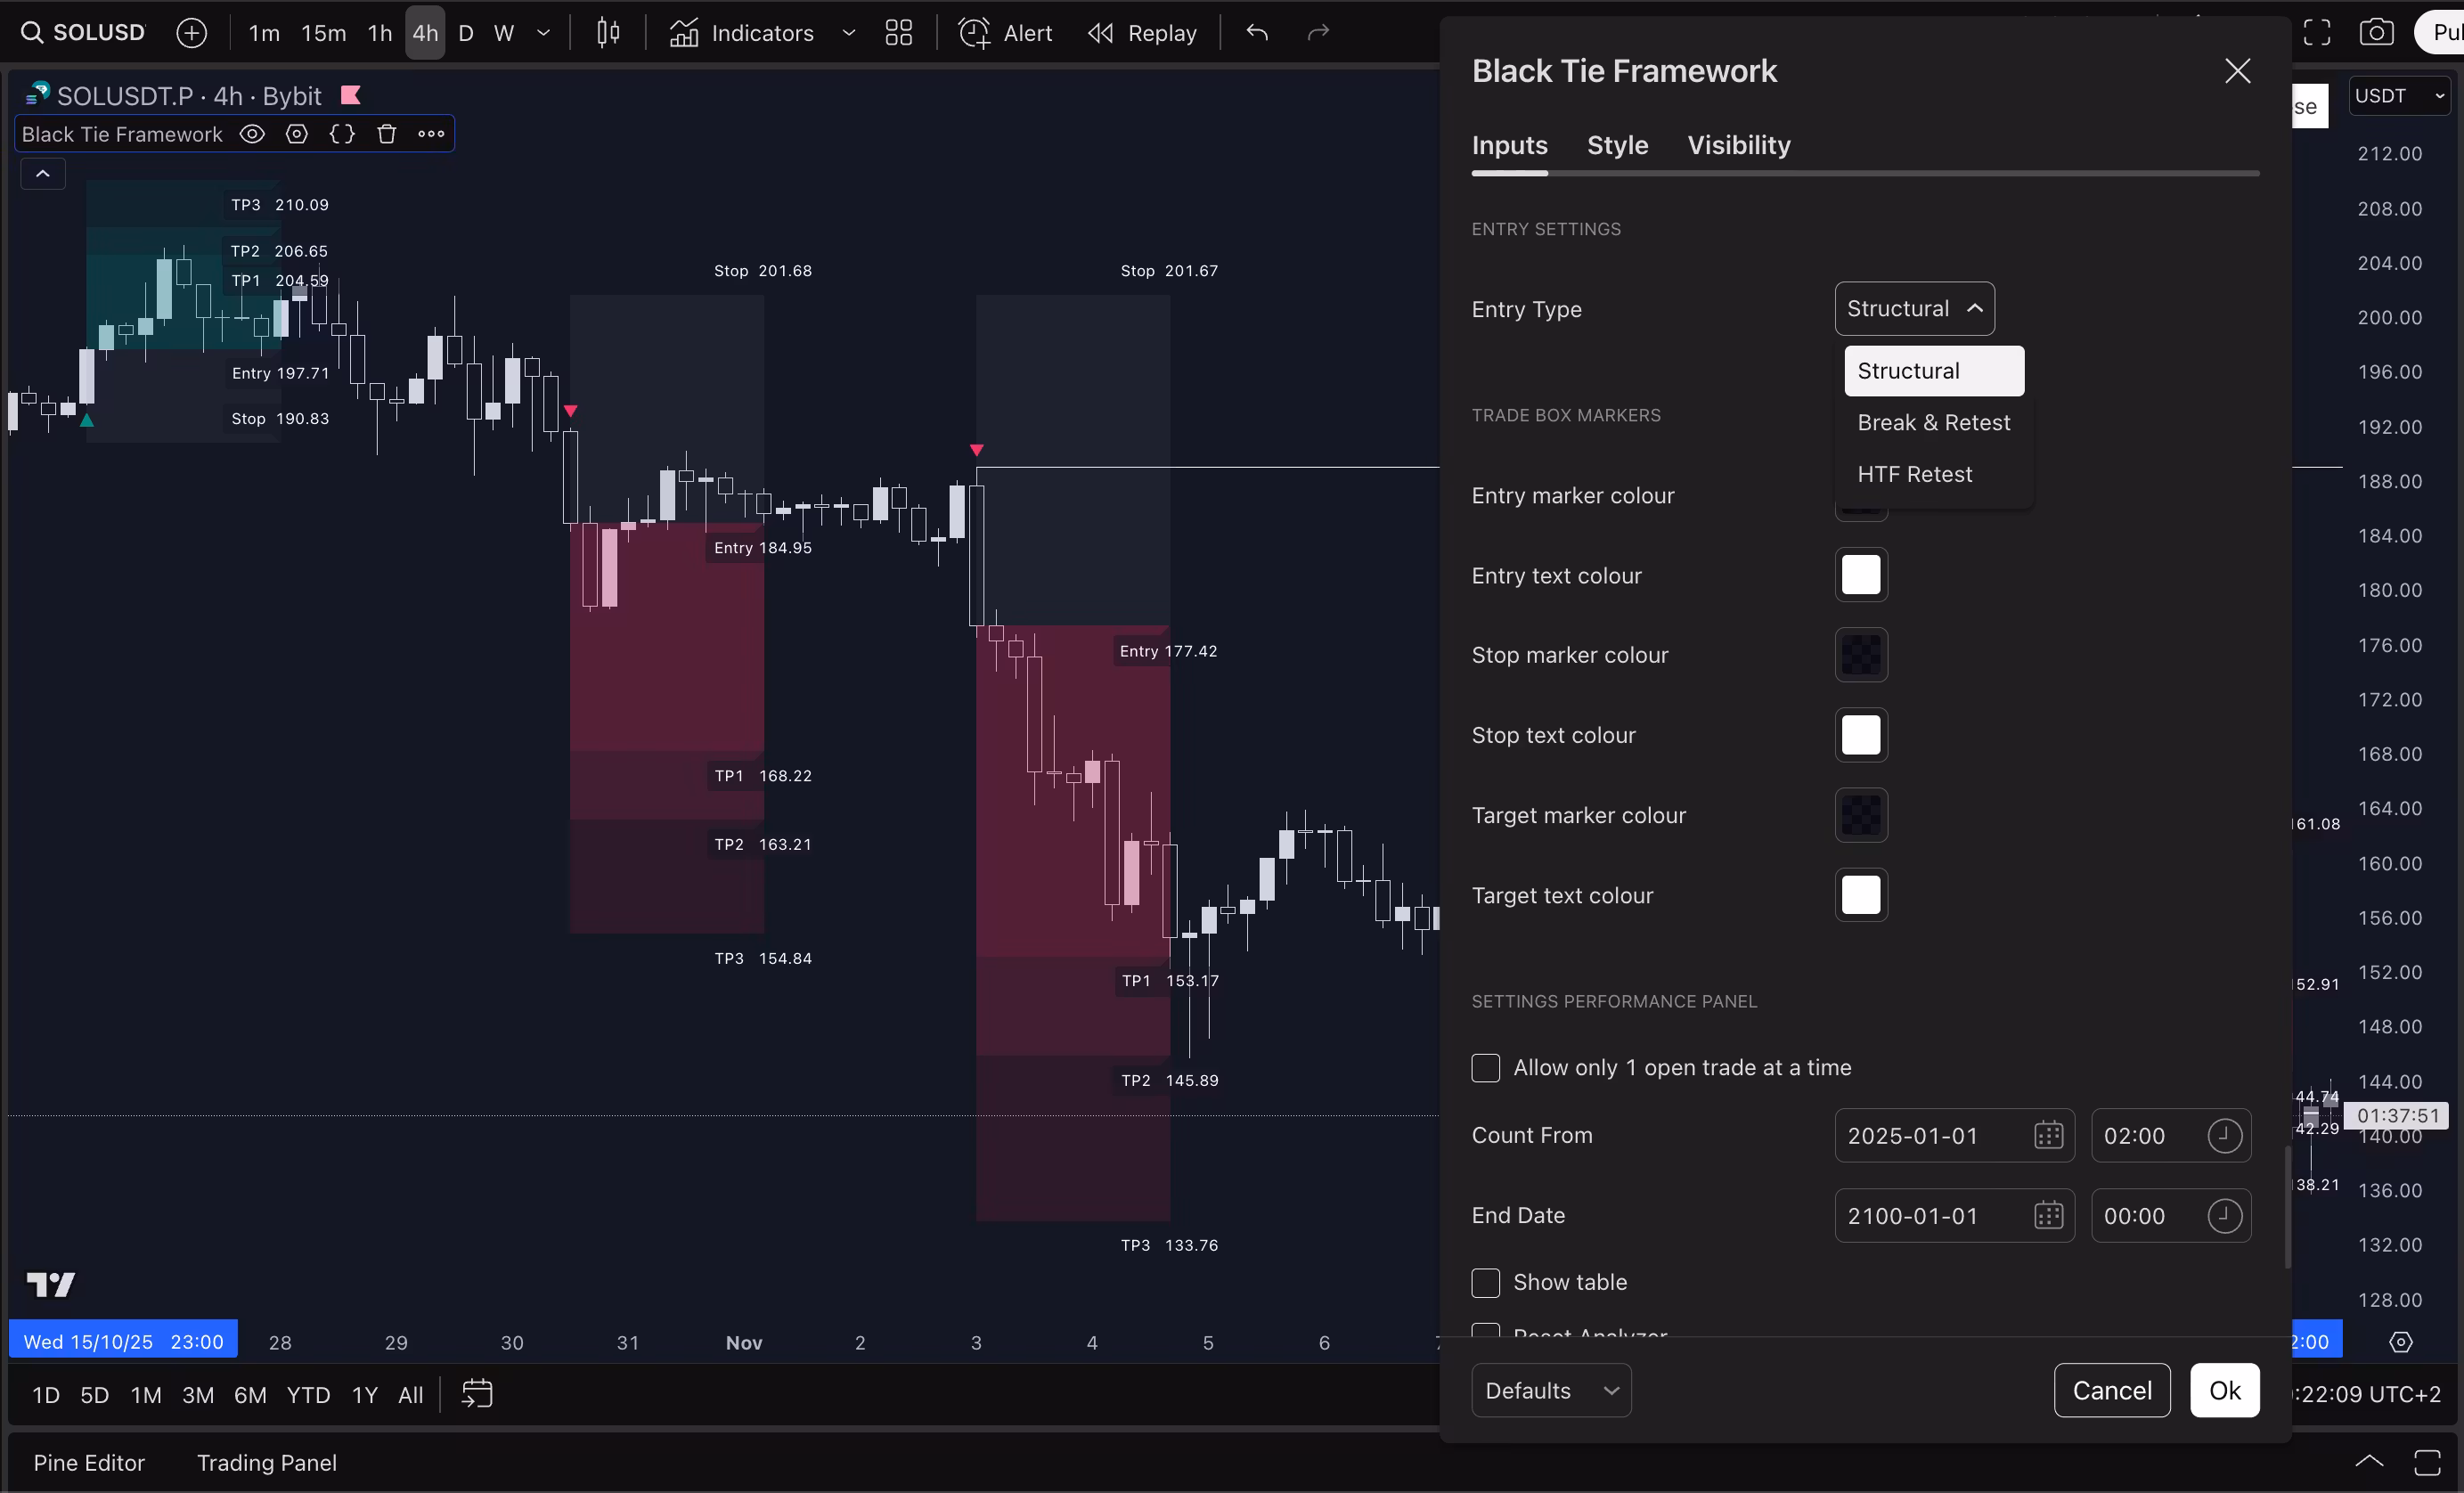Take a chart snapshot with camera icon

point(2376,33)
